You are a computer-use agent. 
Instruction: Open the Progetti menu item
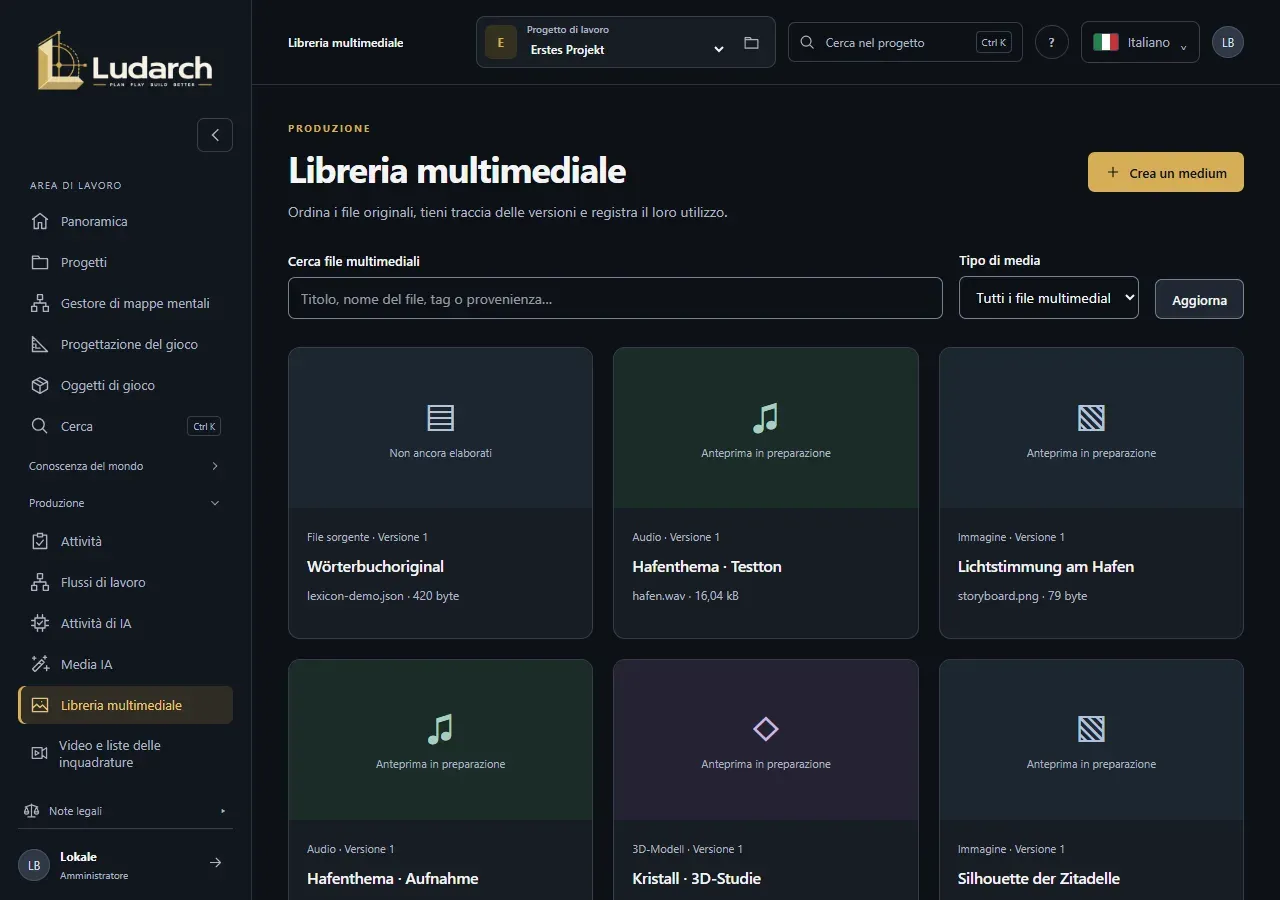[x=125, y=262]
